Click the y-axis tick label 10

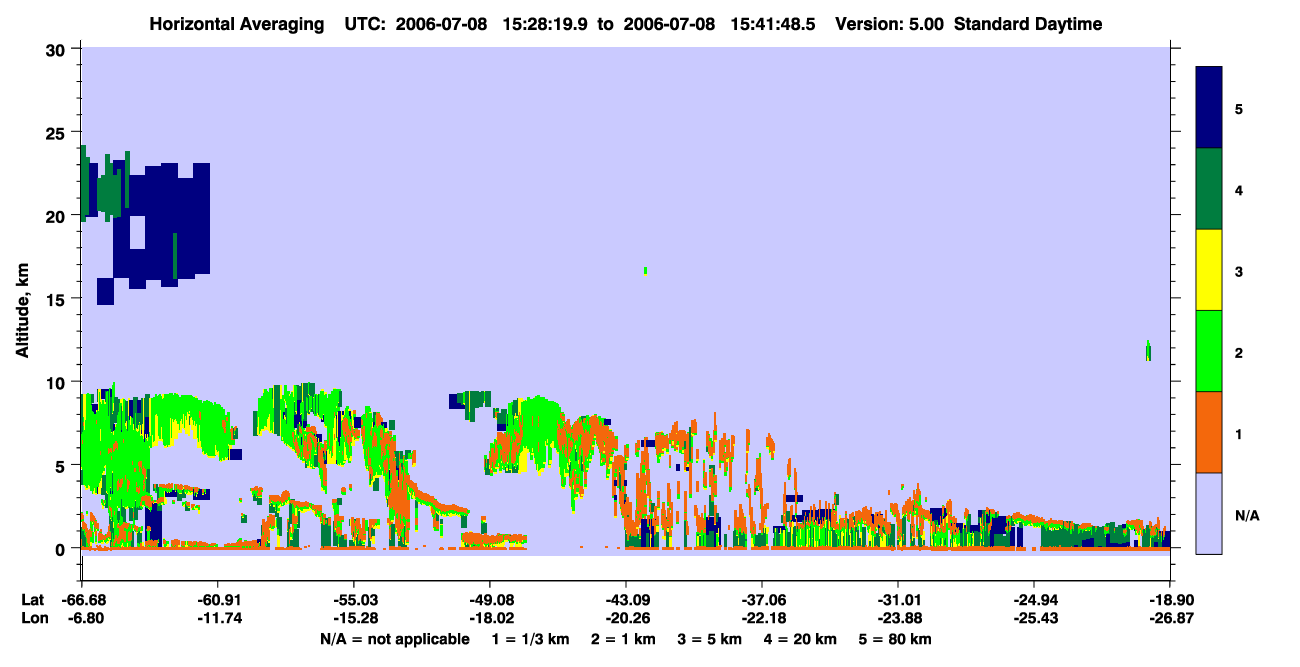coord(58,382)
